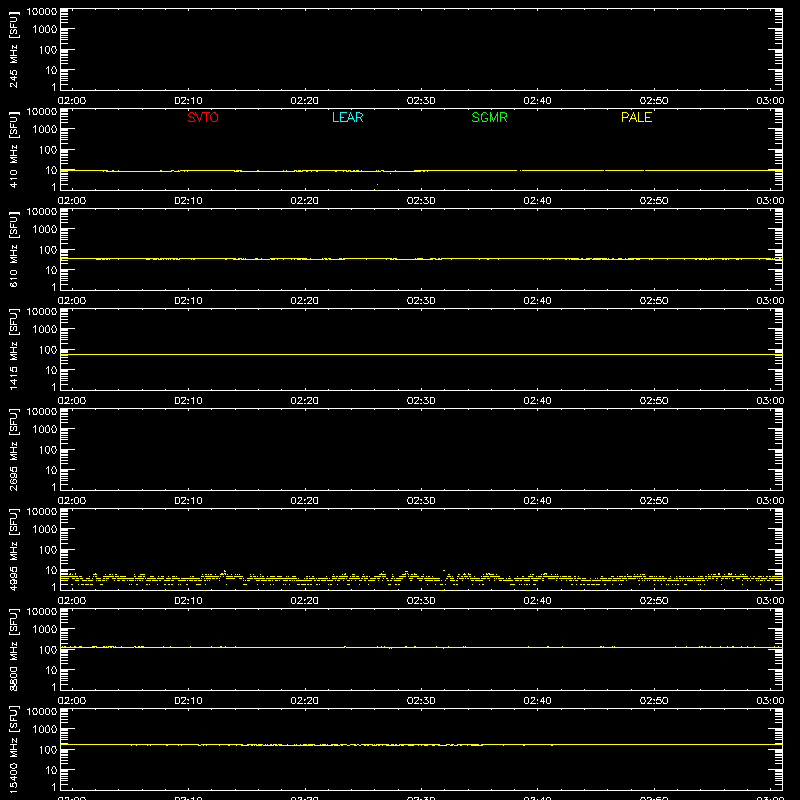Click the 03:00 time label under the 4995 MHz plot

(x=770, y=601)
